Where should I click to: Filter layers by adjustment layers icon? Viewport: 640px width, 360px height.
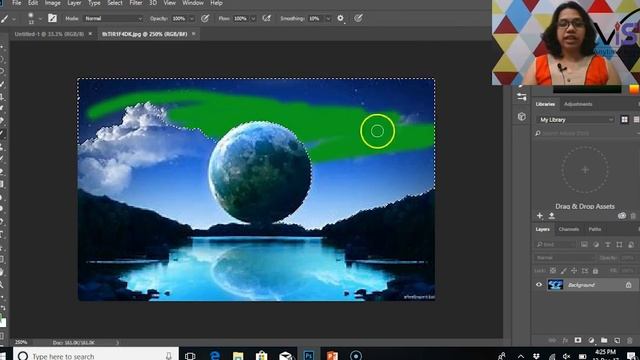point(596,244)
